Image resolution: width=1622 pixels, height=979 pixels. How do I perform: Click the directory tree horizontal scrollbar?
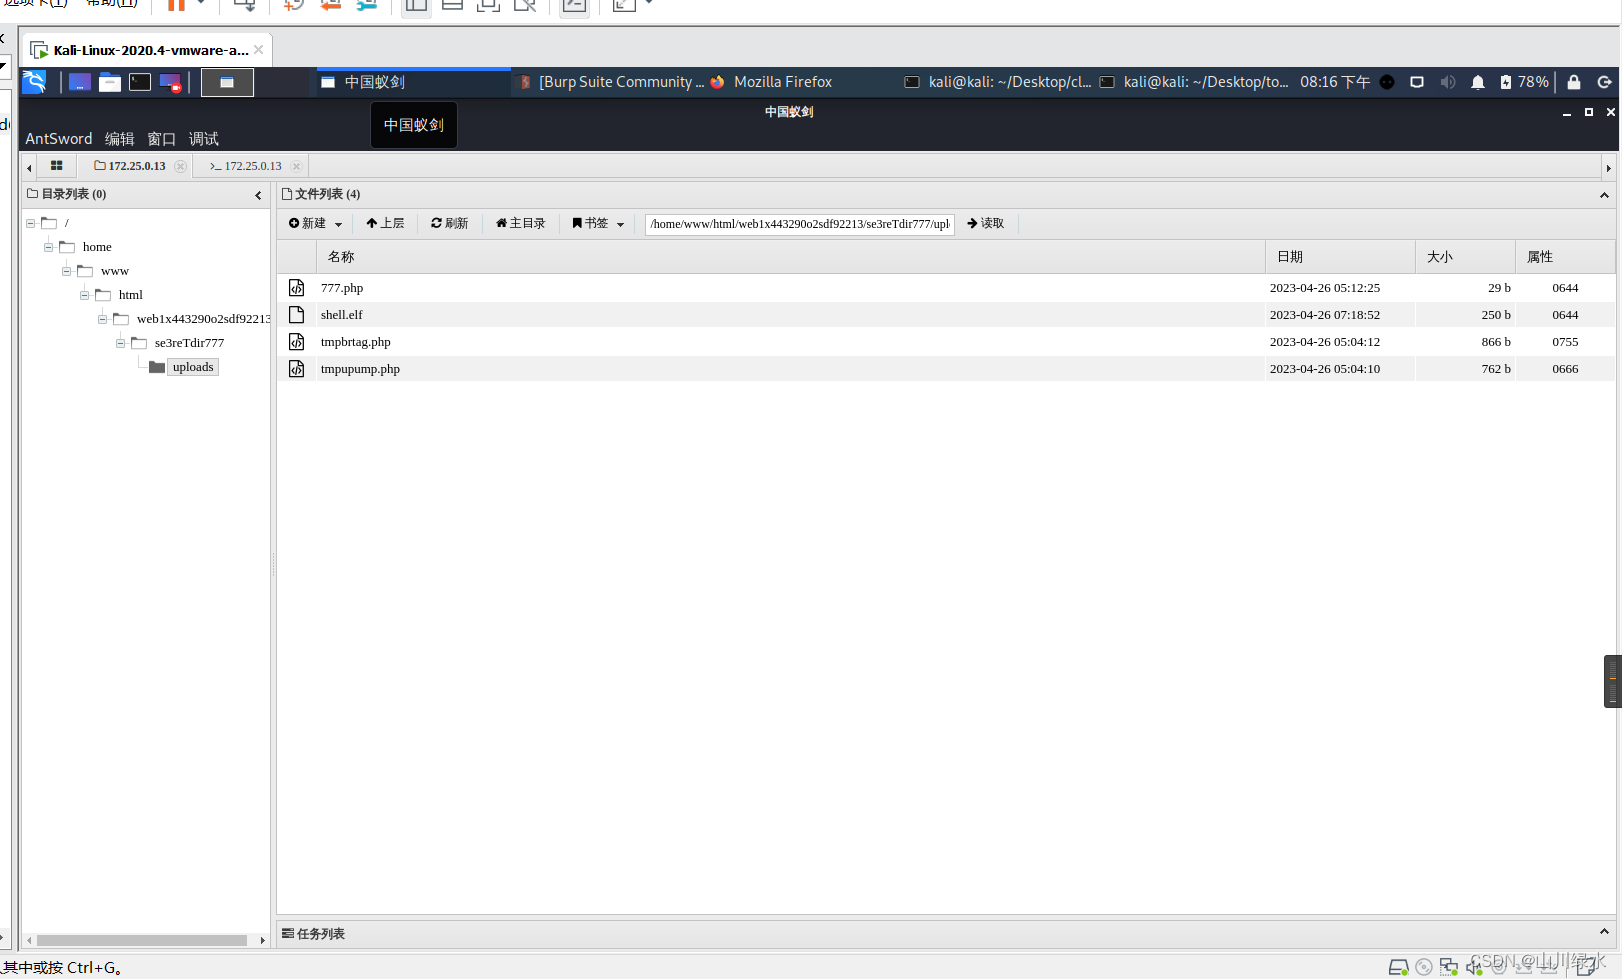pyautogui.click(x=142, y=940)
